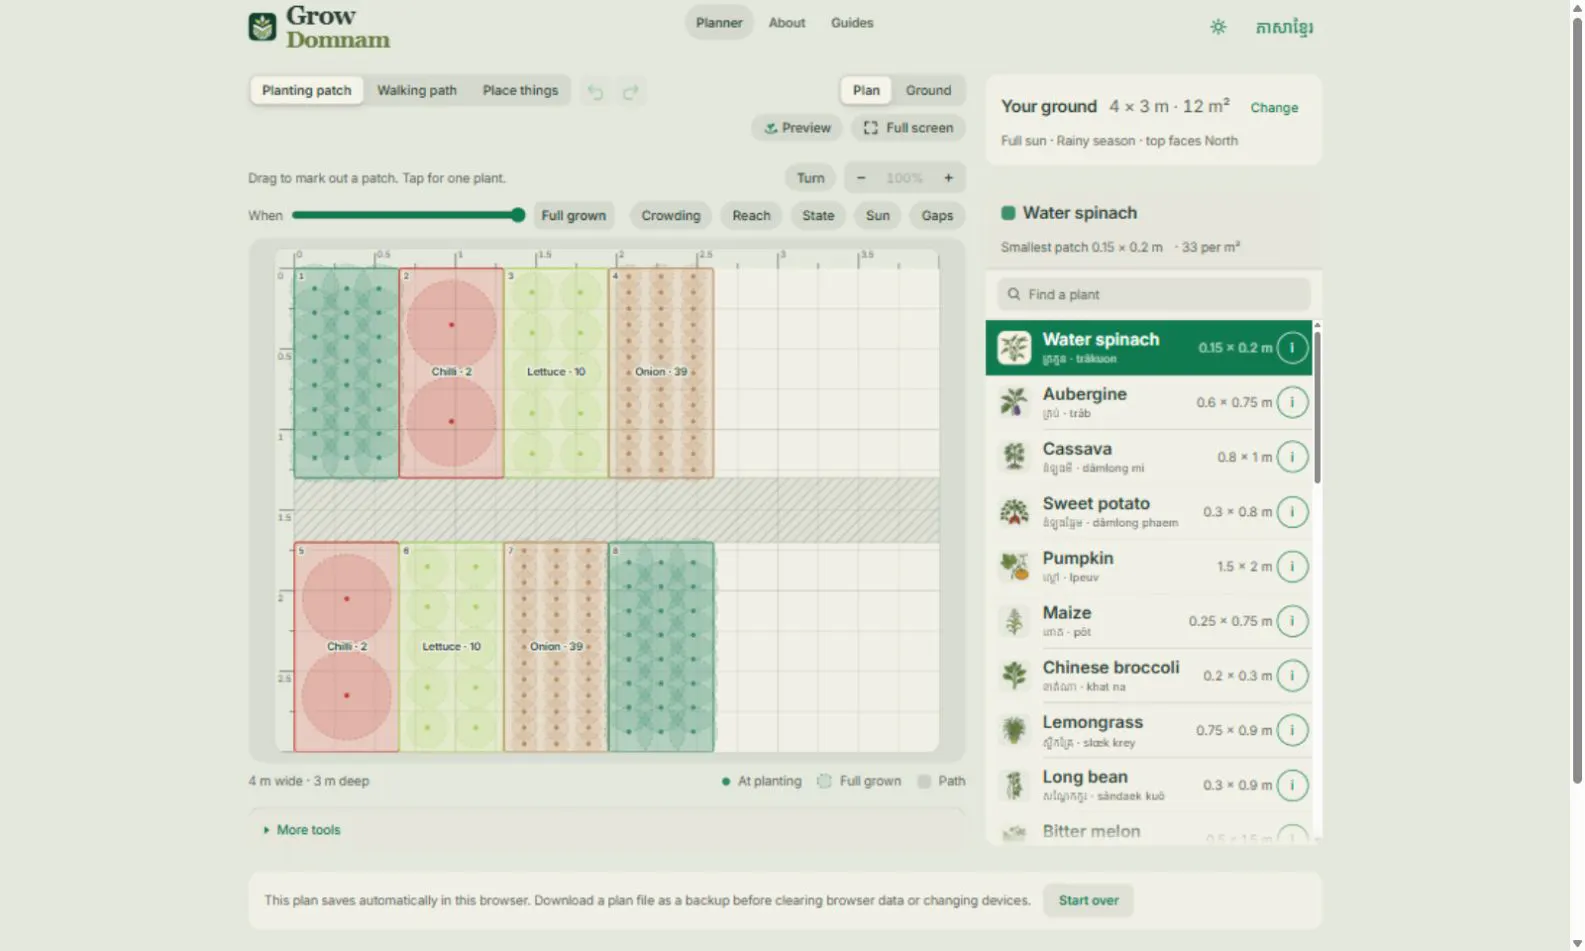Toggle the Crowding overlay
This screenshot has height=951, width=1585.
(x=671, y=215)
